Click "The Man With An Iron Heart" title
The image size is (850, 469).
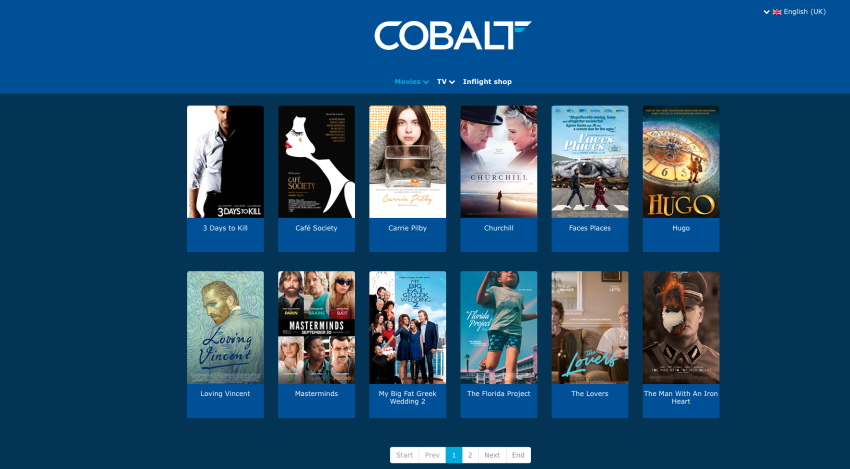681,398
